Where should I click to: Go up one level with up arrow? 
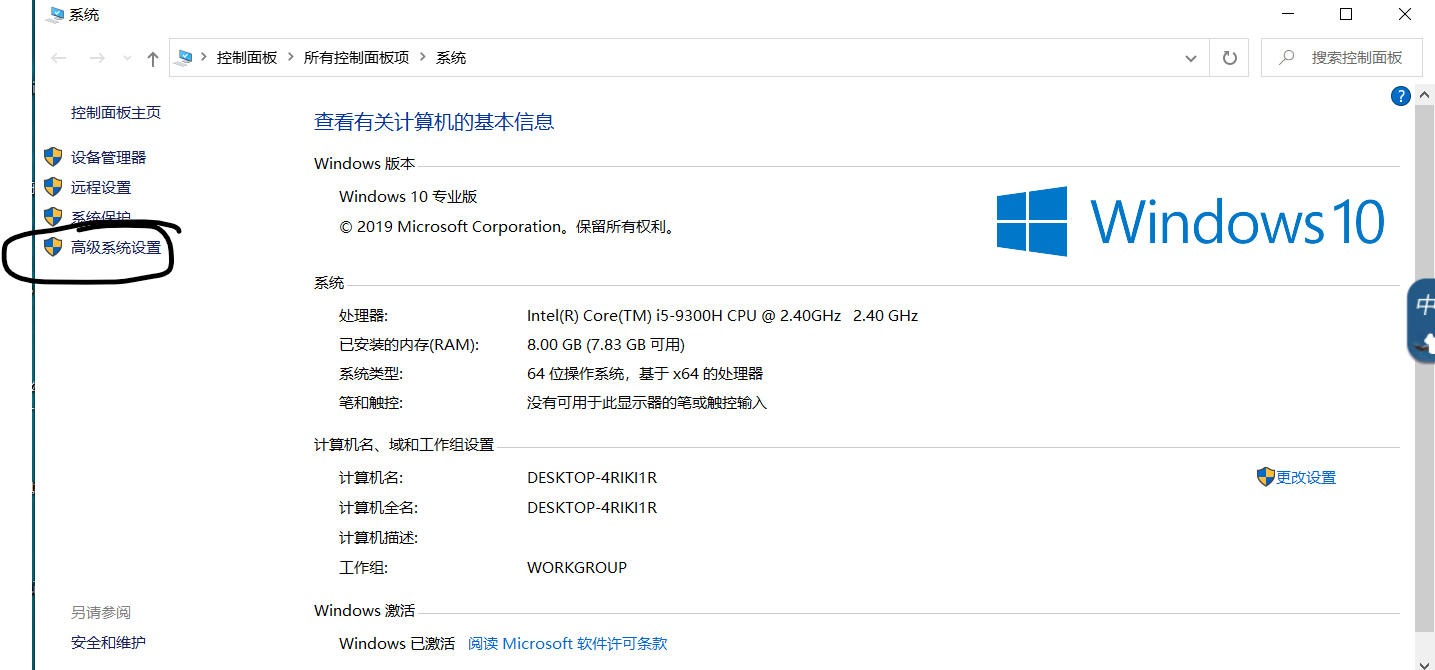[153, 59]
